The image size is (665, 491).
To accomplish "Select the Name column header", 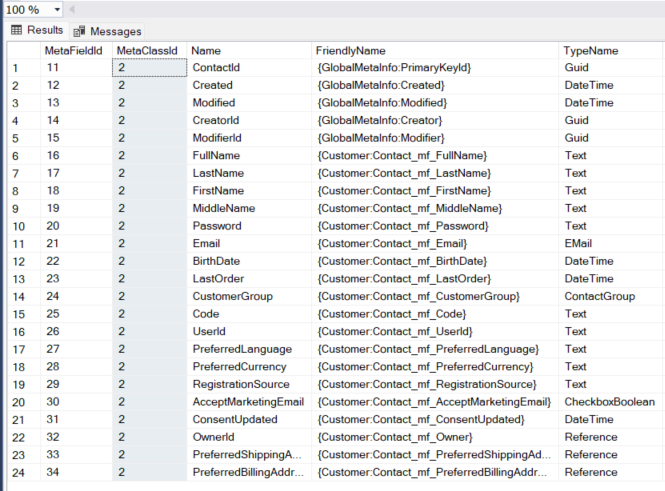I will 206,50.
